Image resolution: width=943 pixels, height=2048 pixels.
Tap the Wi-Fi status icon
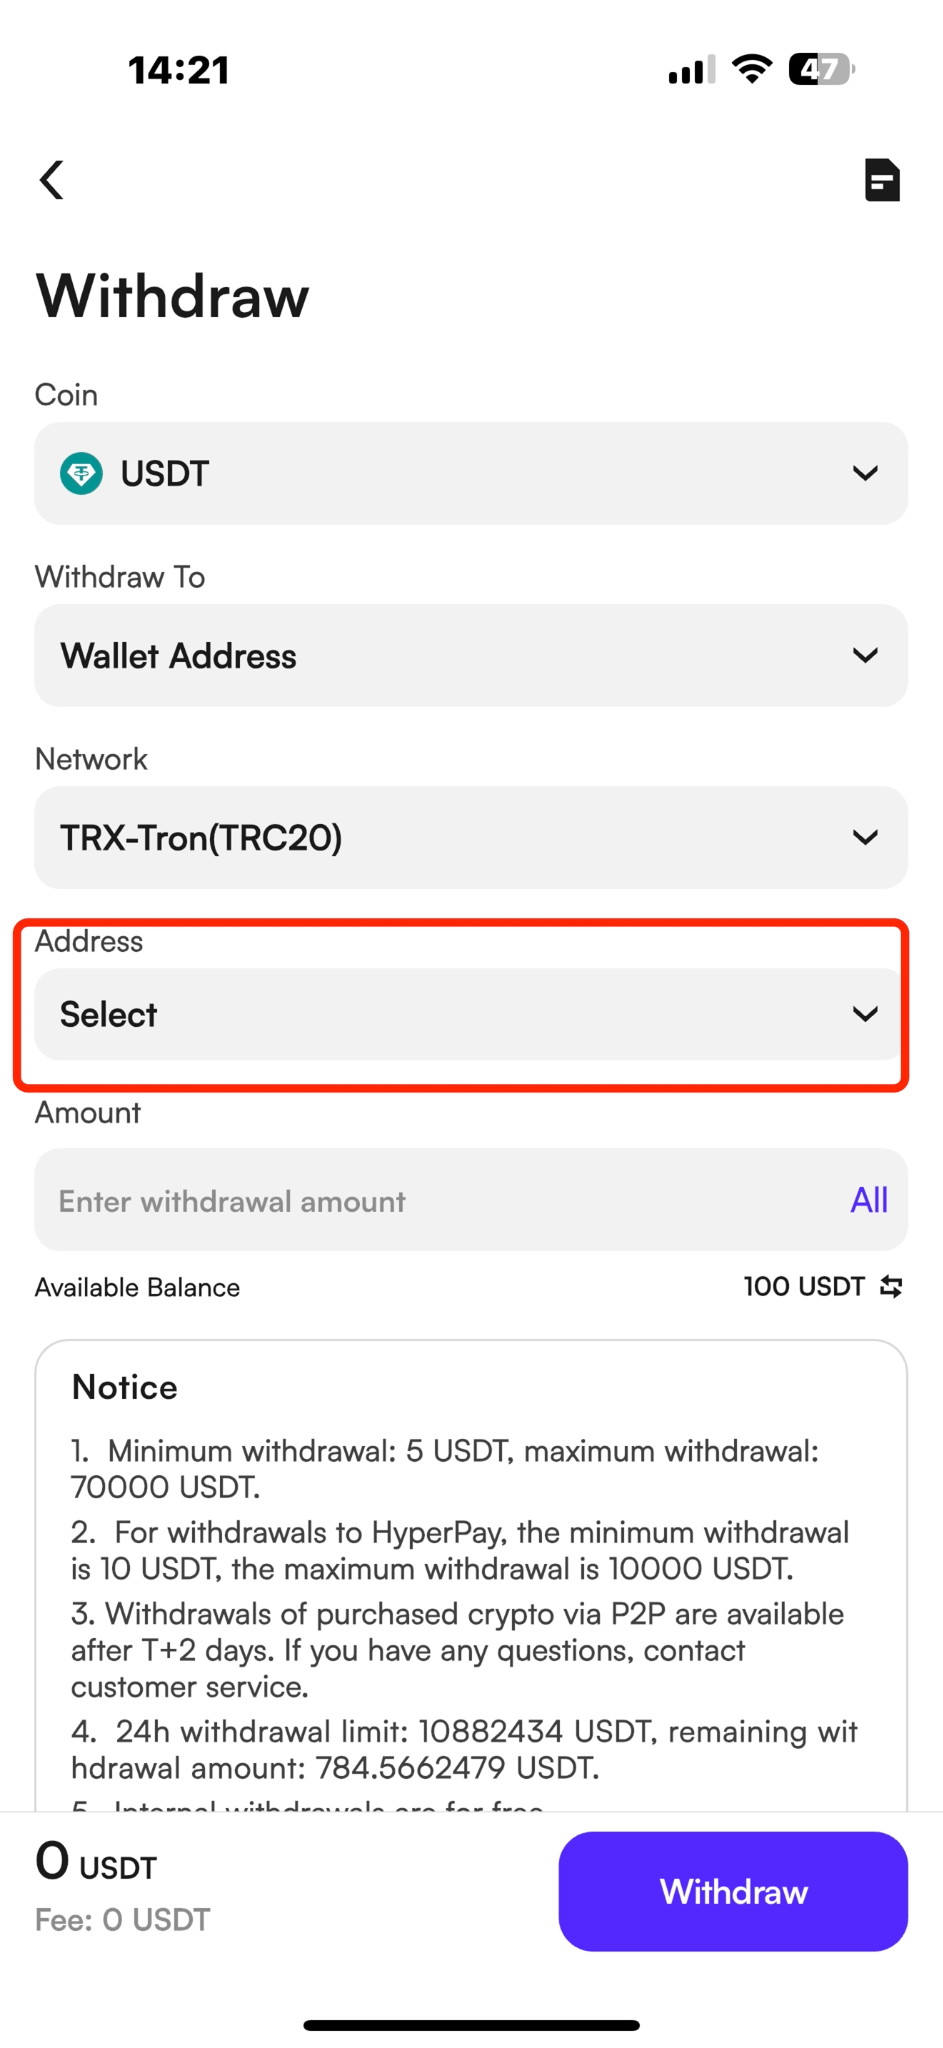(x=751, y=69)
